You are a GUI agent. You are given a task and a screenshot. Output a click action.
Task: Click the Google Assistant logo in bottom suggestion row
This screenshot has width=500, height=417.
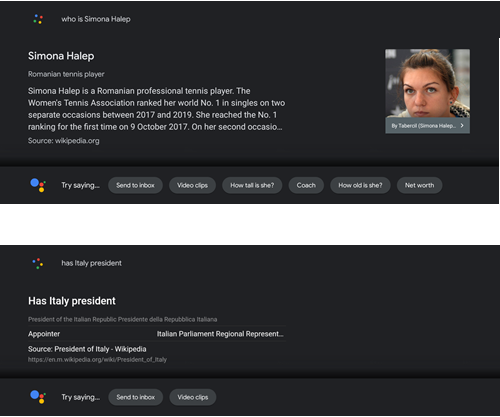tap(38, 397)
